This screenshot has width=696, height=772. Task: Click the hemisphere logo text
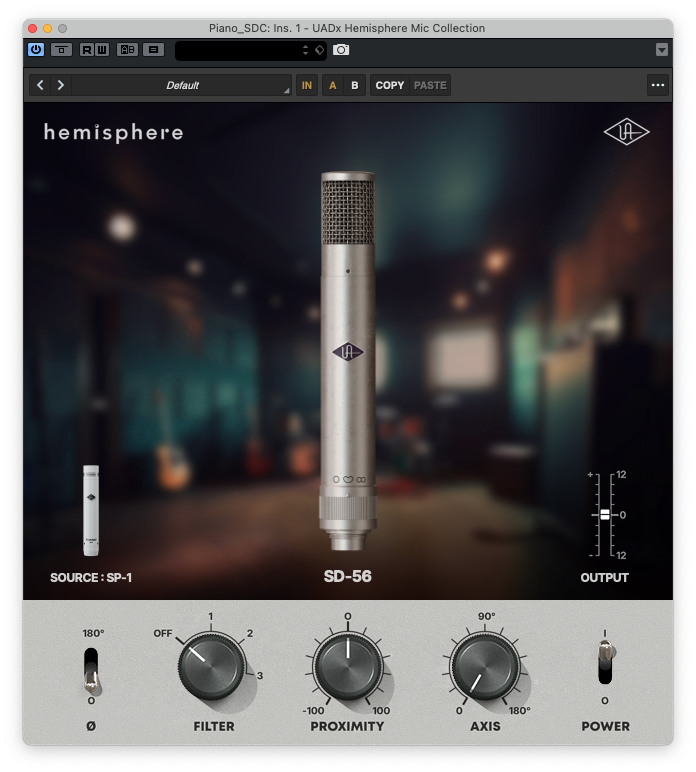click(114, 132)
